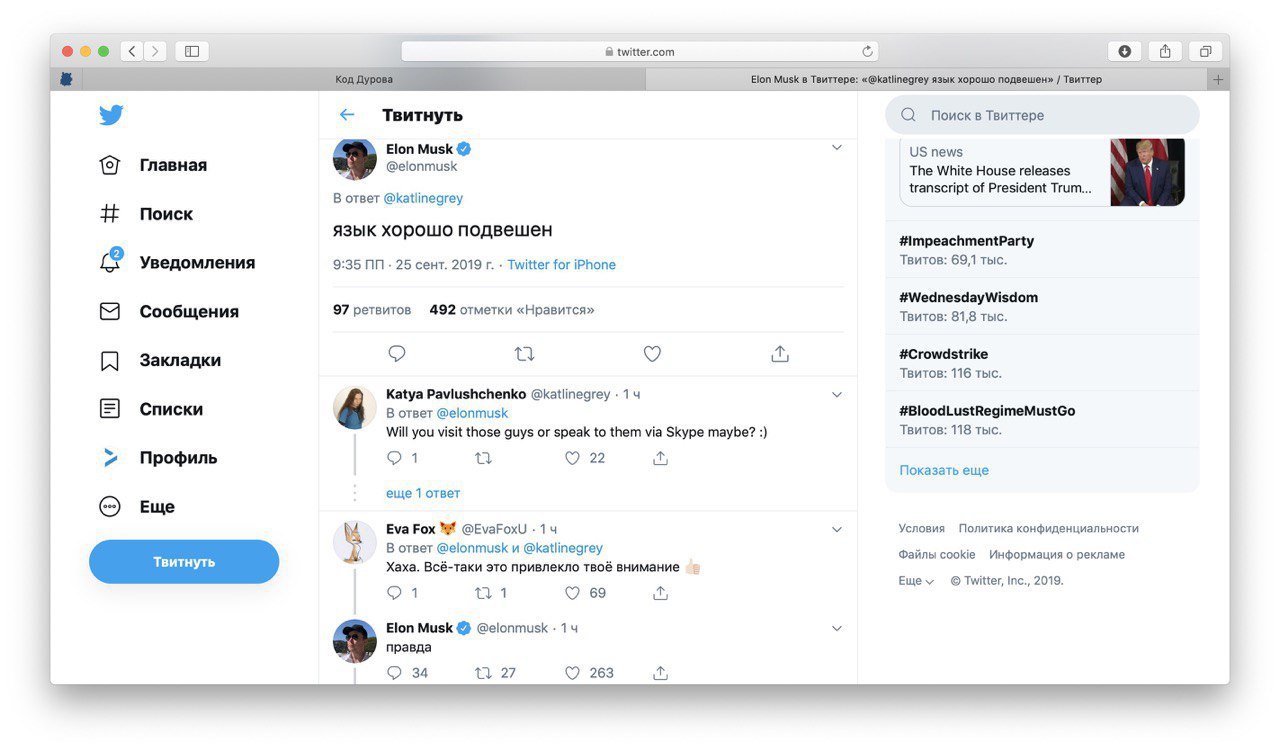1280x751 pixels.
Task: Add a new Safari tab
Action: [x=1218, y=79]
